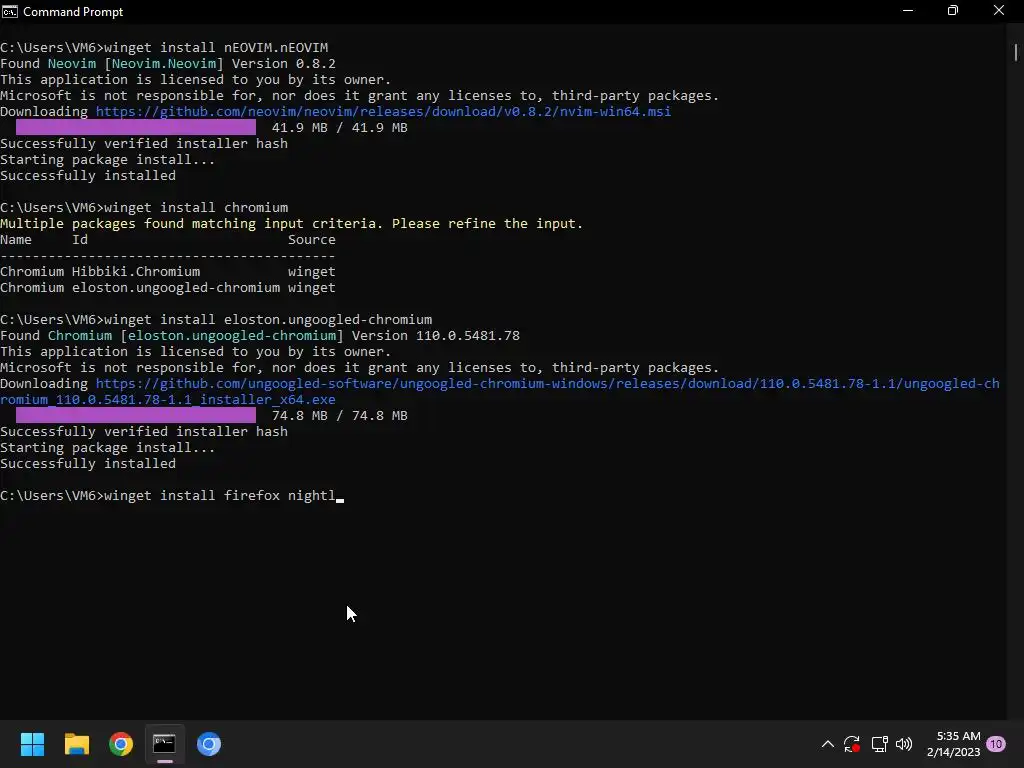Open the volume speaker tray icon
This screenshot has height=768, width=1024.
(904, 744)
